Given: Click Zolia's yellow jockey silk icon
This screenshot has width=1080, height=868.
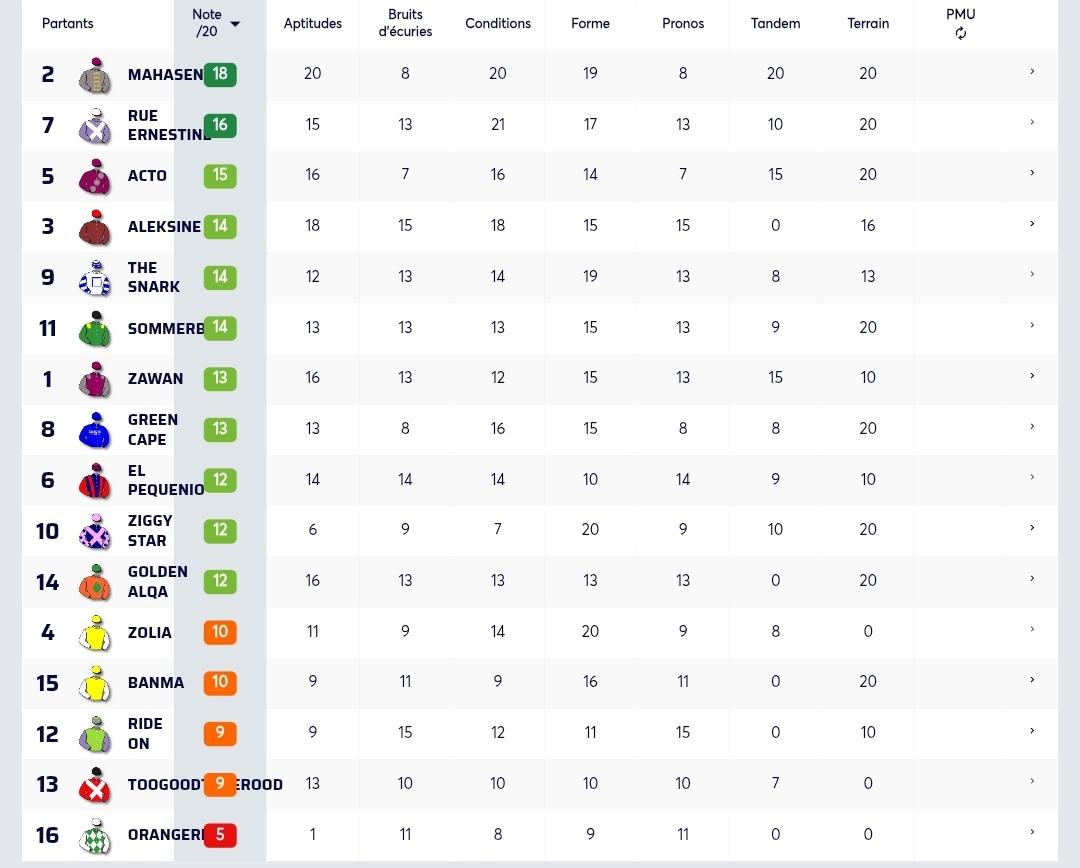Looking at the screenshot, I should coord(95,632).
